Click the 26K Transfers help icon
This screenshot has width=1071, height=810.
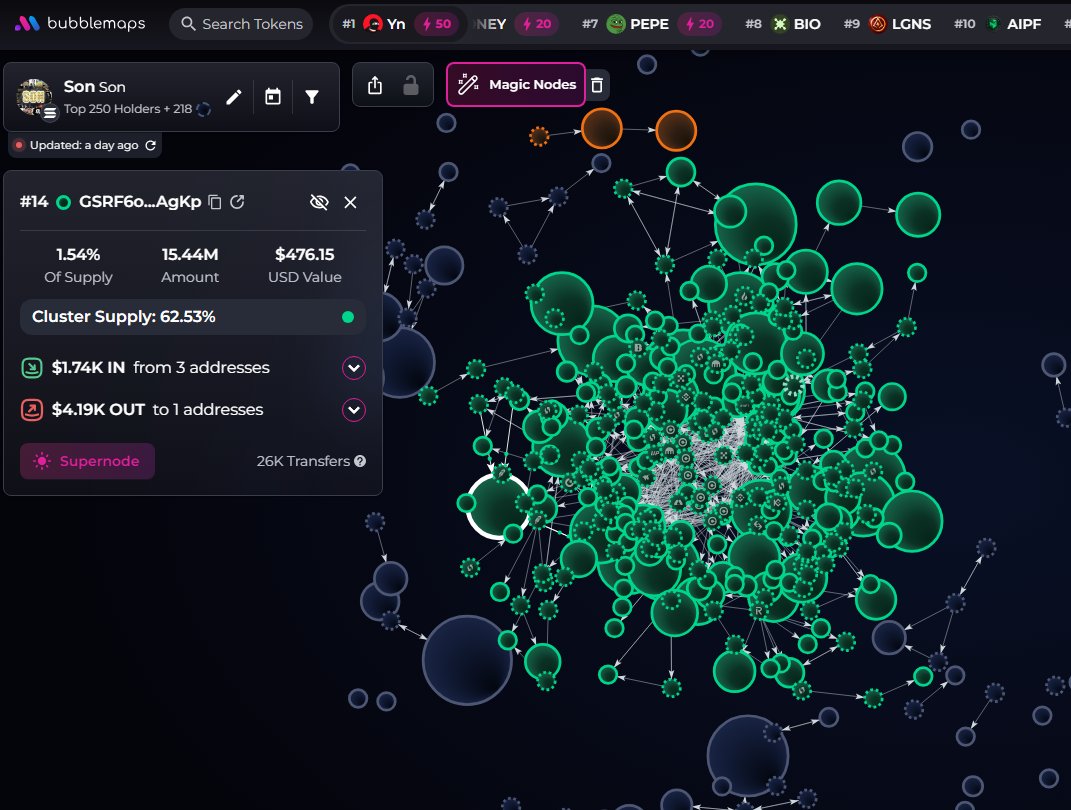tap(360, 462)
